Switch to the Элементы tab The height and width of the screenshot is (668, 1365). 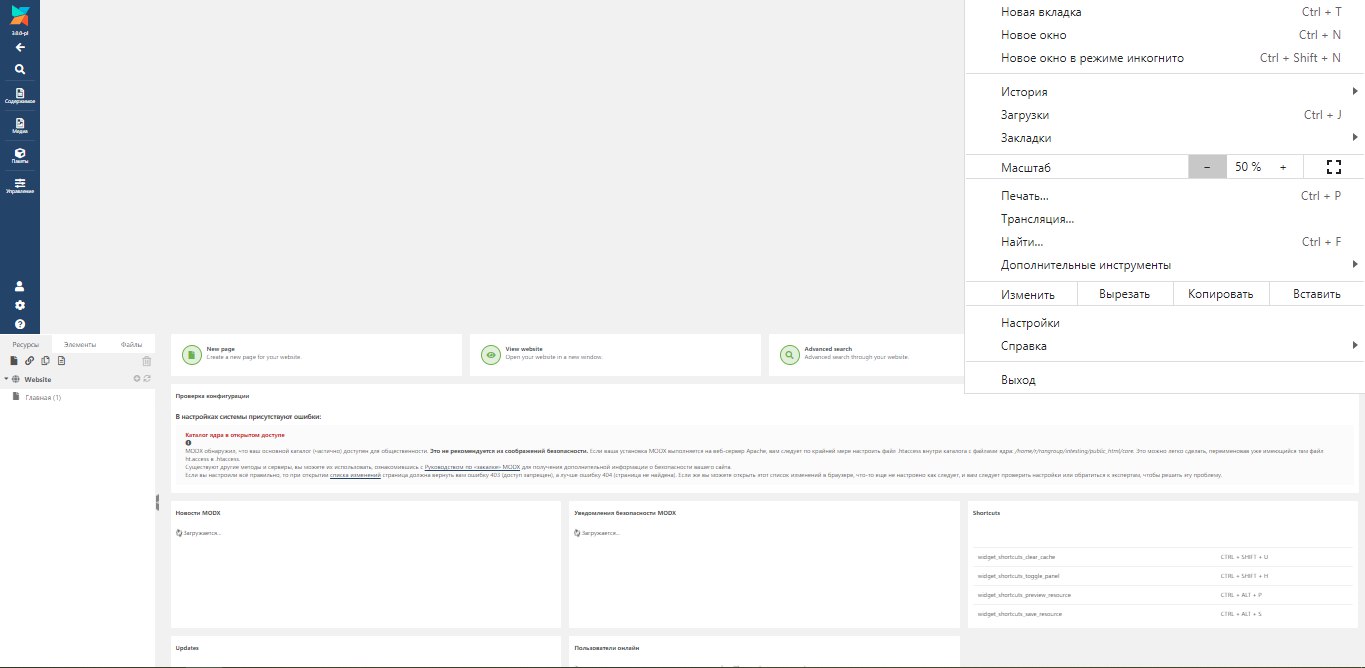80,344
